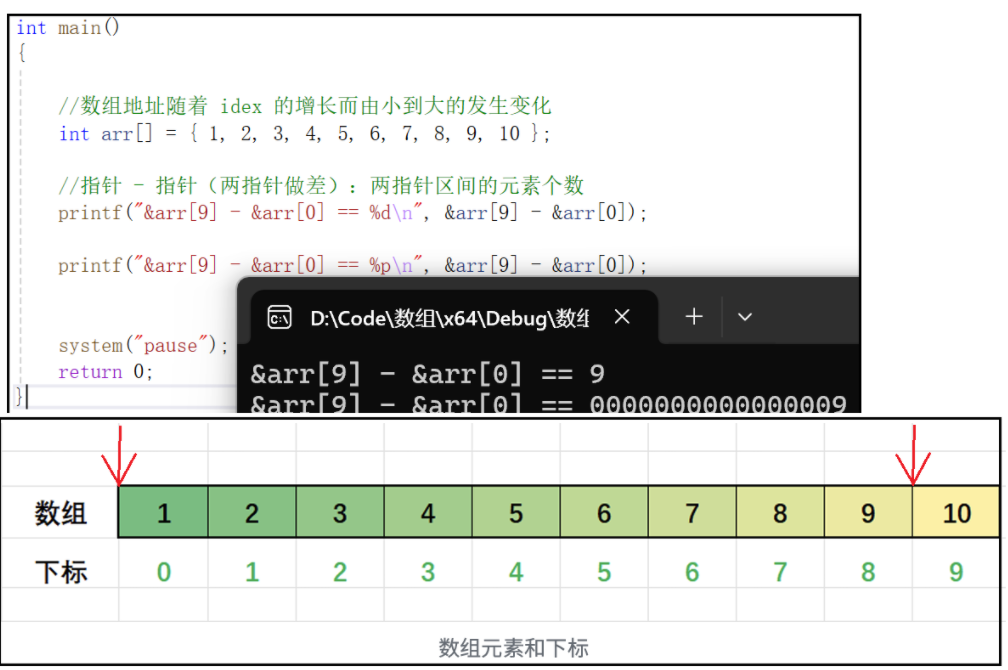Click the comment about 数组地址随着 idex
Image resolution: width=1008 pixels, height=670 pixels.
(305, 106)
